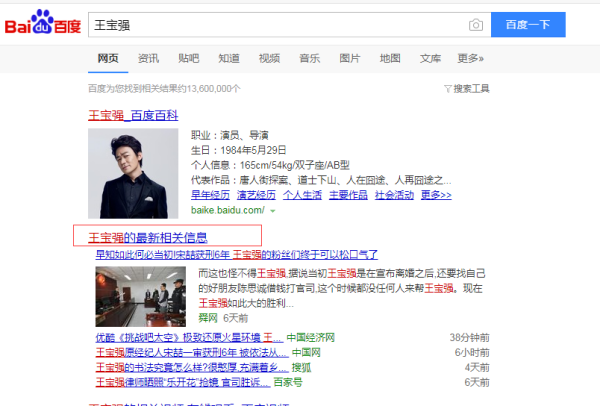Click the 生日：1984年5月29日 text
Screen dimensions: 600x406
(238, 150)
